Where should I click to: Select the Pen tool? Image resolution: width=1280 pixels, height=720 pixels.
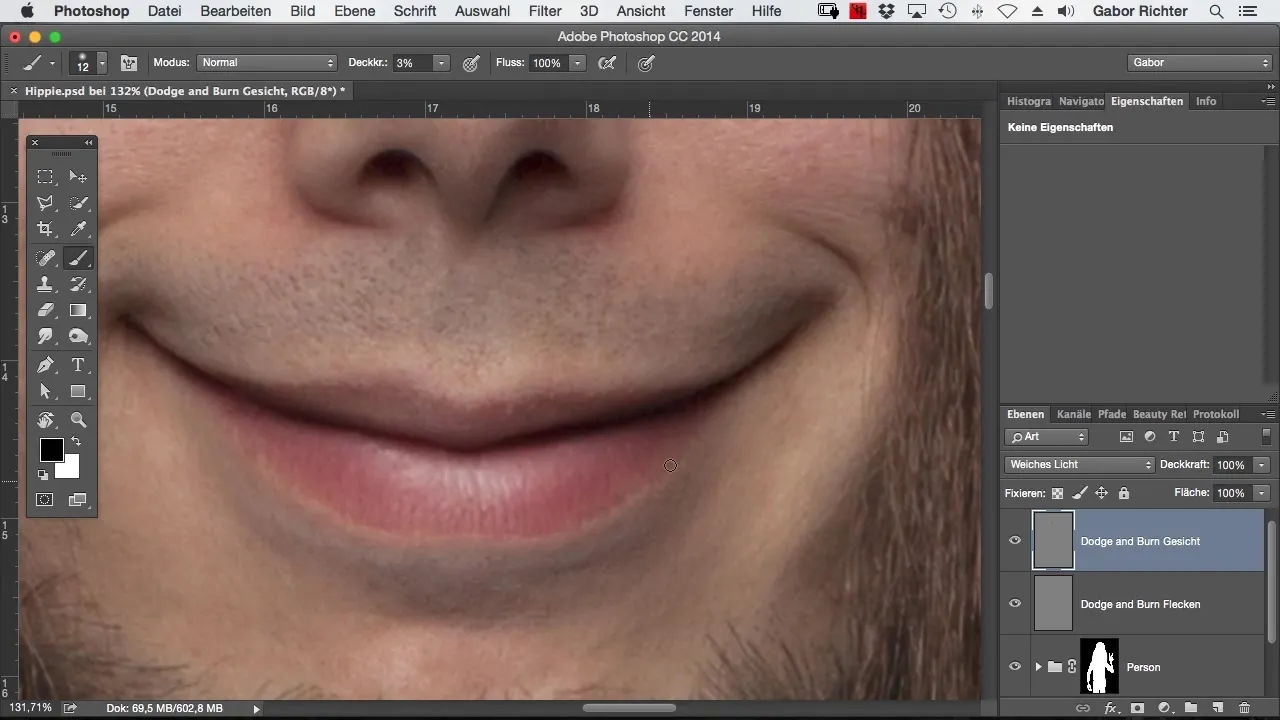tap(46, 365)
